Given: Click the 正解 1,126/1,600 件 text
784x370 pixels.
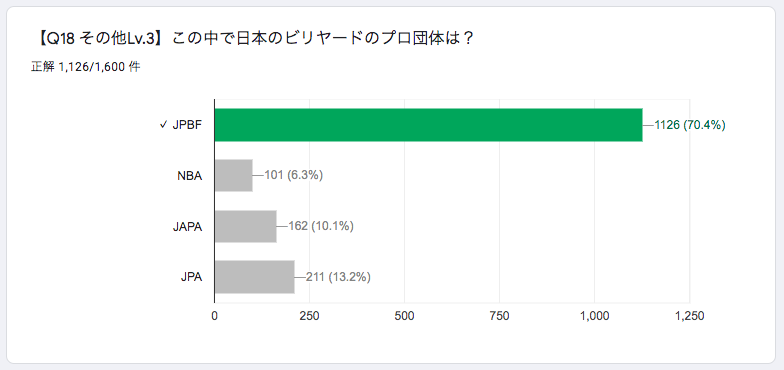Looking at the screenshot, I should point(86,68).
